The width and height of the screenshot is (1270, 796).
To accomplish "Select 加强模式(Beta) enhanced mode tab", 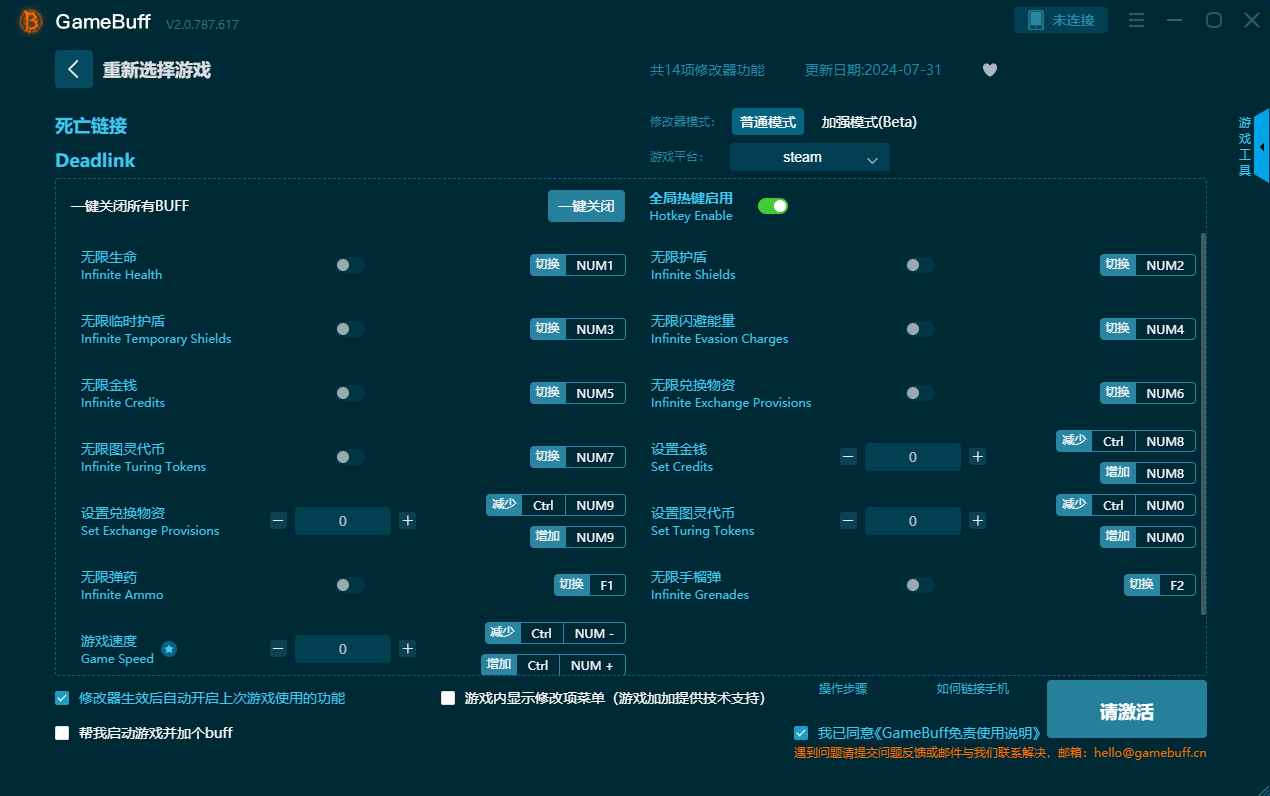I will (869, 122).
